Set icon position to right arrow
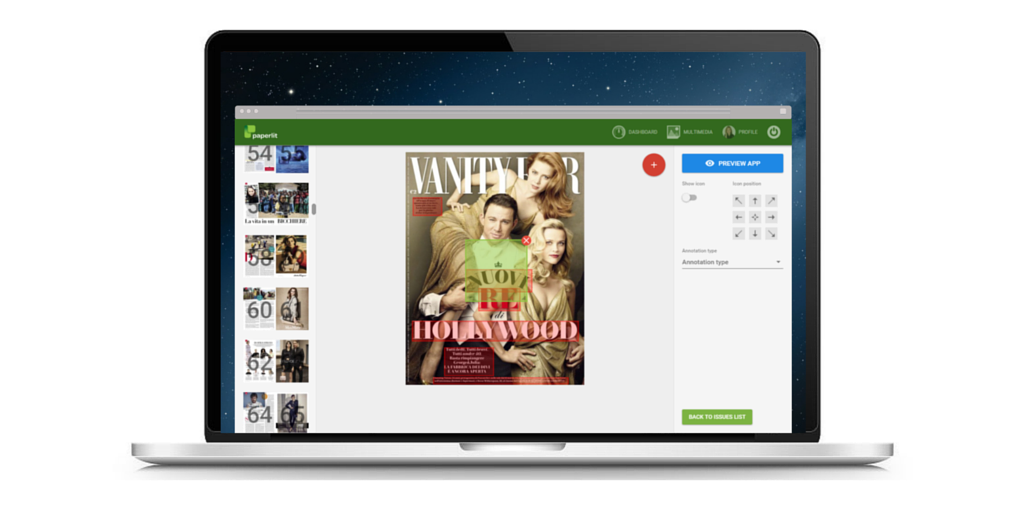This screenshot has height=512, width=1024. click(x=771, y=217)
